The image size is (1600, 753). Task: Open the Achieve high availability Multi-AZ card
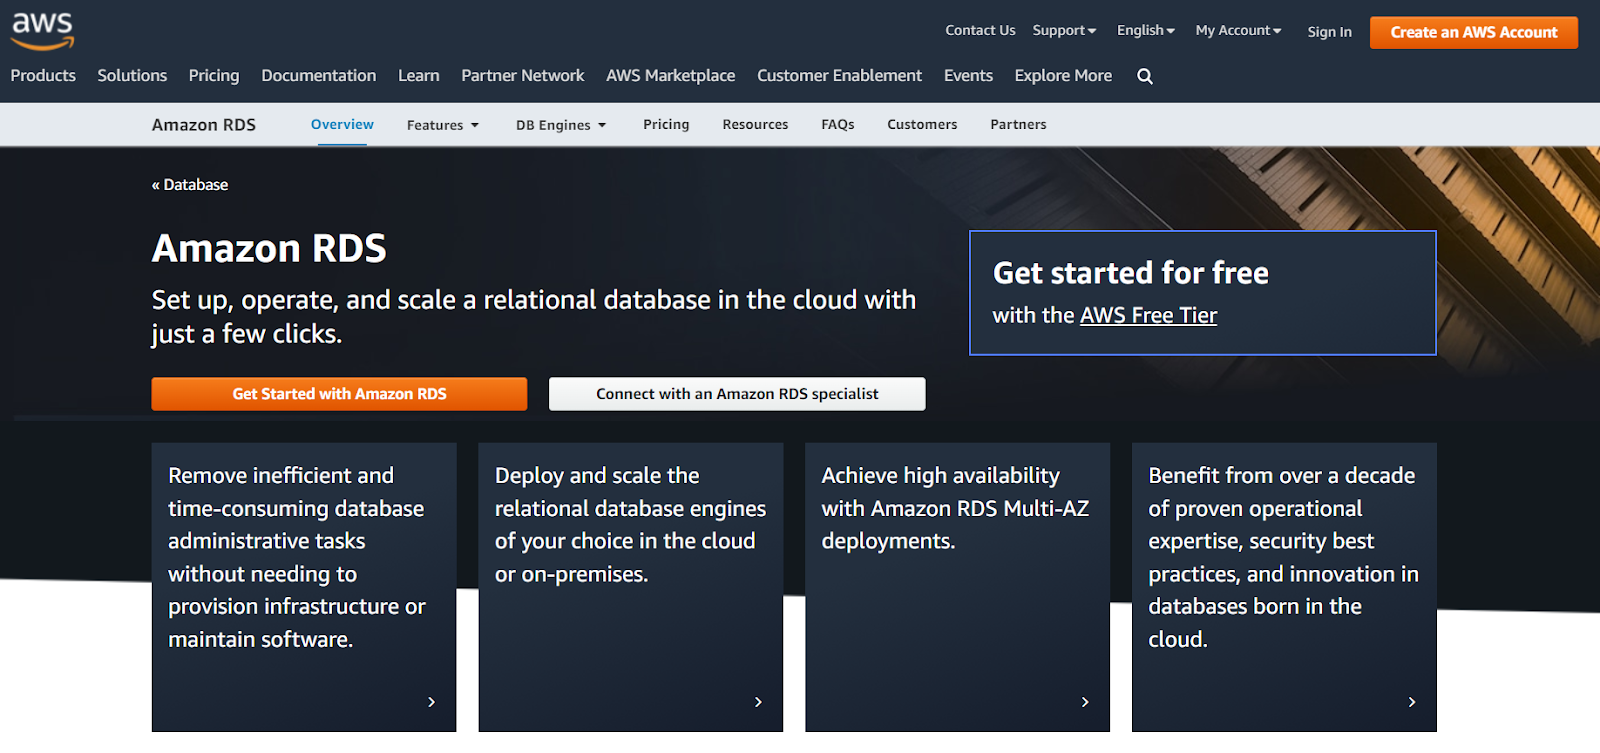point(958,587)
